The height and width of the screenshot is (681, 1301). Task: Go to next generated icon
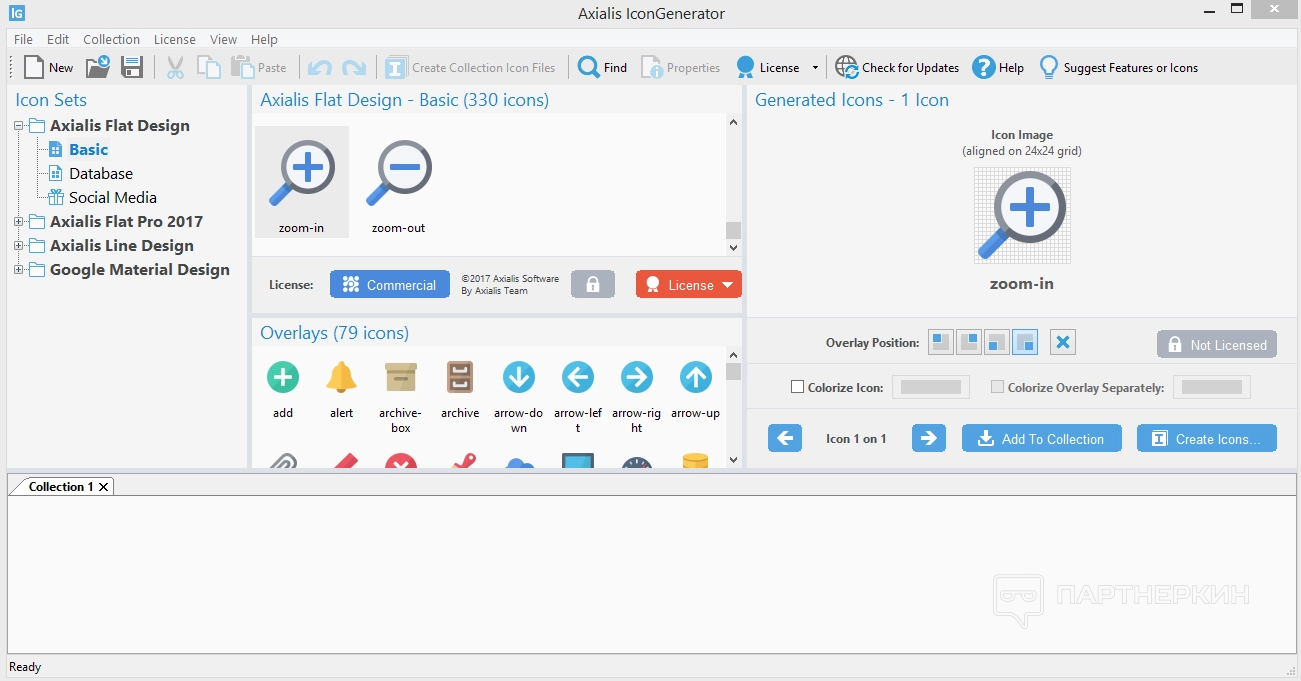tap(929, 438)
